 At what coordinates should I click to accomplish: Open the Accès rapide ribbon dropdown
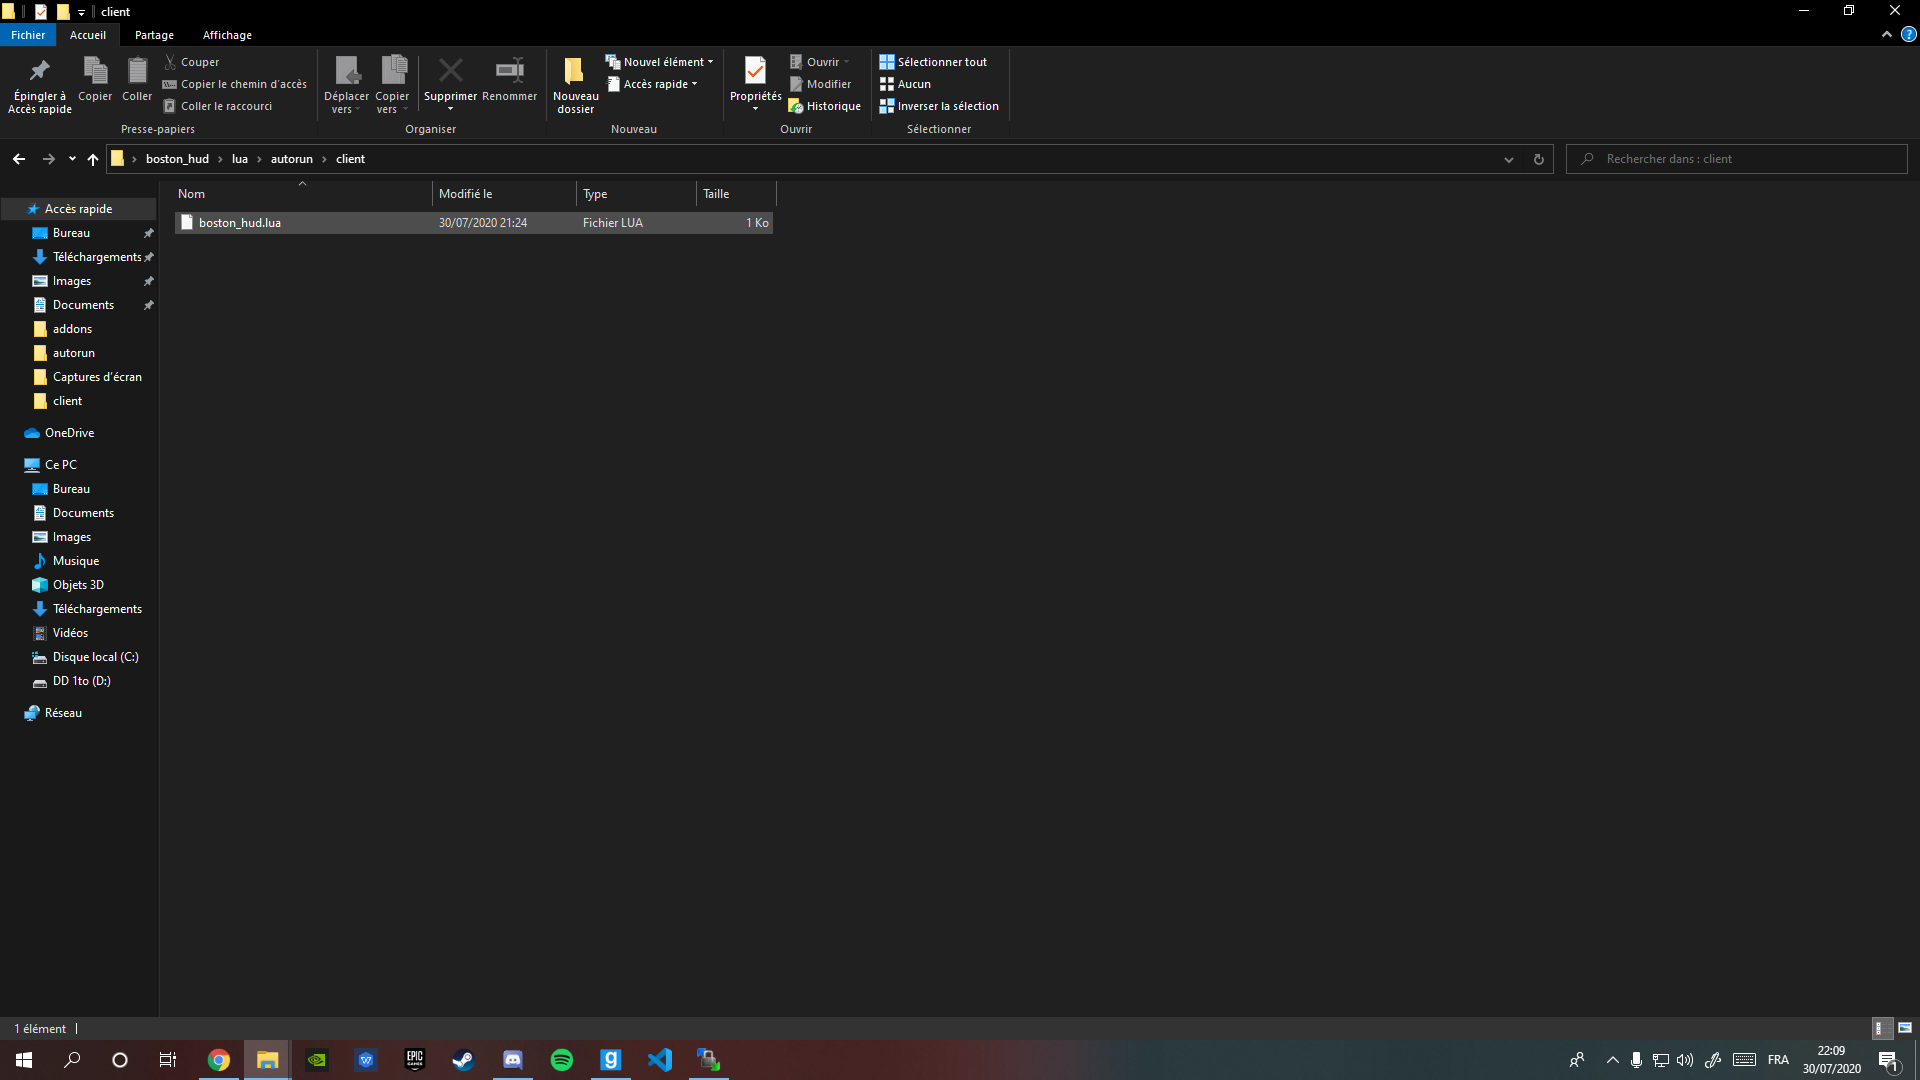pyautogui.click(x=653, y=84)
